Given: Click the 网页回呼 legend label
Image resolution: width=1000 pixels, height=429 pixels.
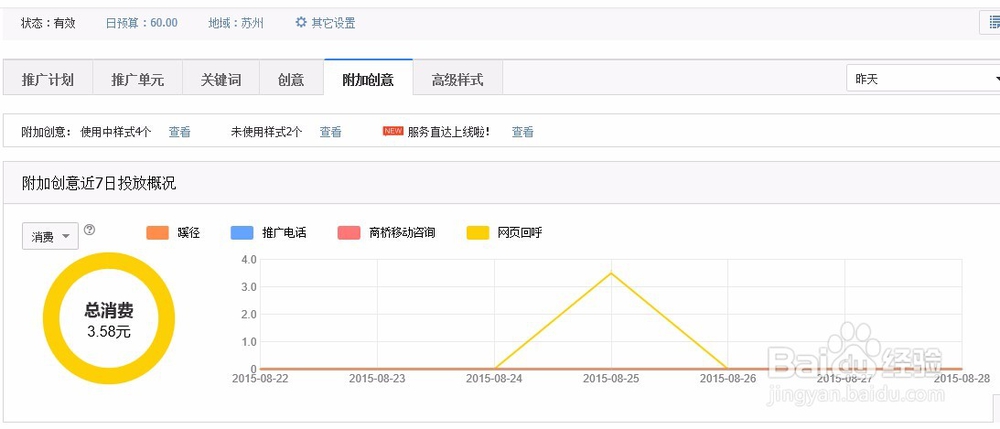Looking at the screenshot, I should click(x=520, y=233).
